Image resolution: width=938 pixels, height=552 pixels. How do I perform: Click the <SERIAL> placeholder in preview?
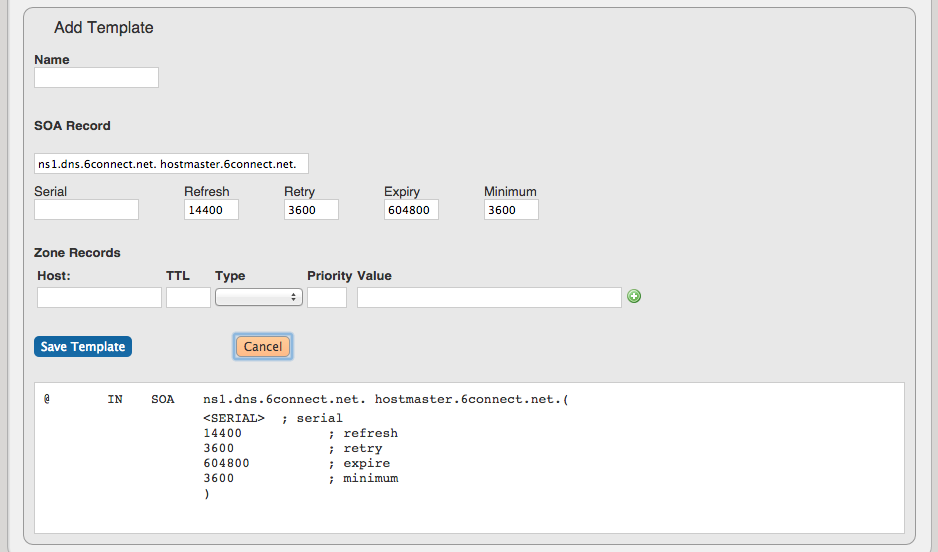[233, 418]
